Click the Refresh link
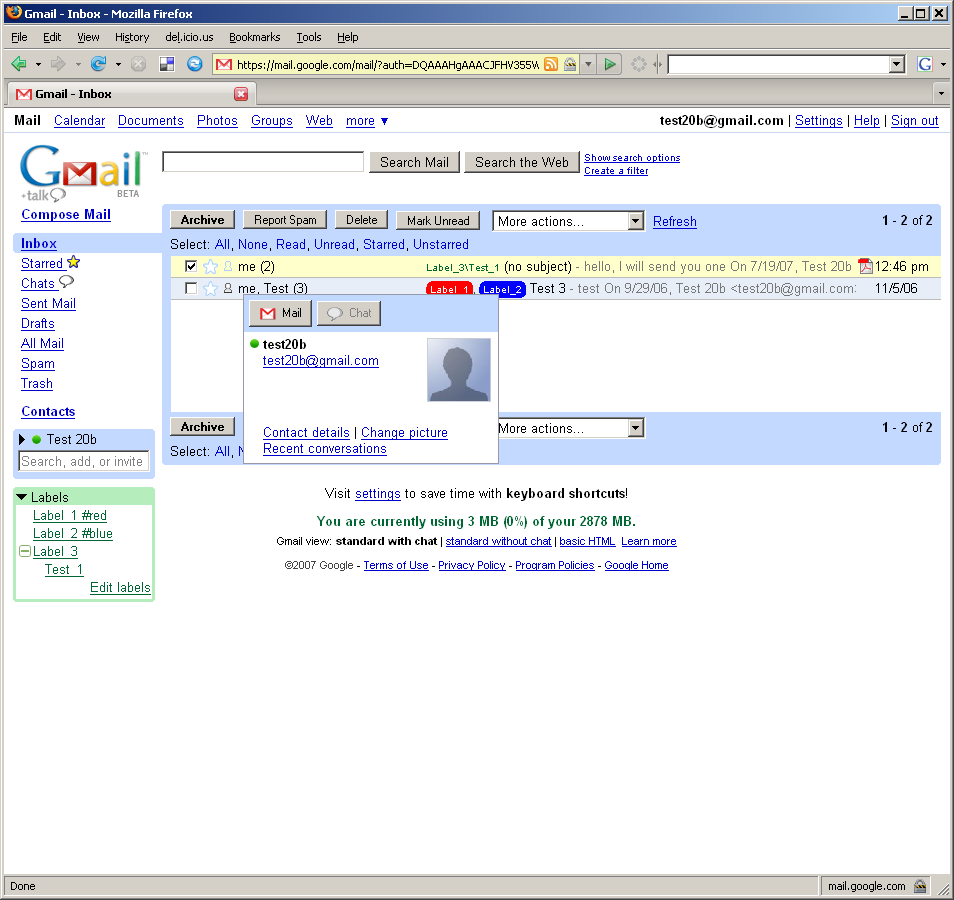This screenshot has width=954, height=900. pyautogui.click(x=675, y=222)
